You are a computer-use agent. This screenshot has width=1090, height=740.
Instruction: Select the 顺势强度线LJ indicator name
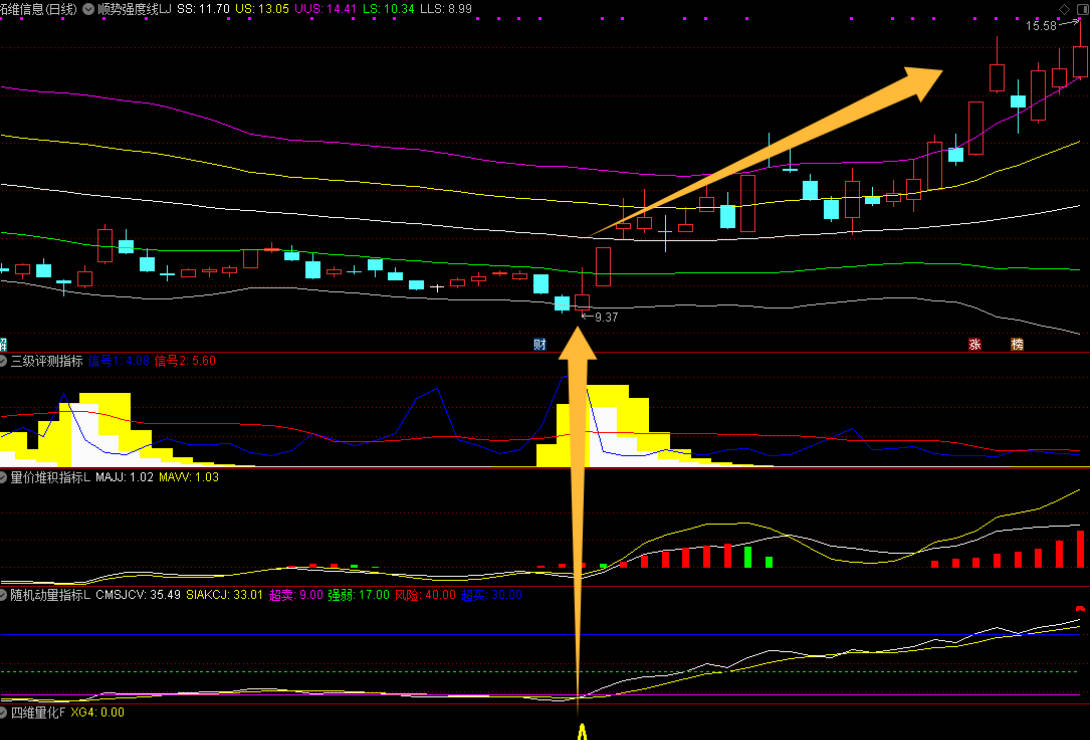[134, 9]
